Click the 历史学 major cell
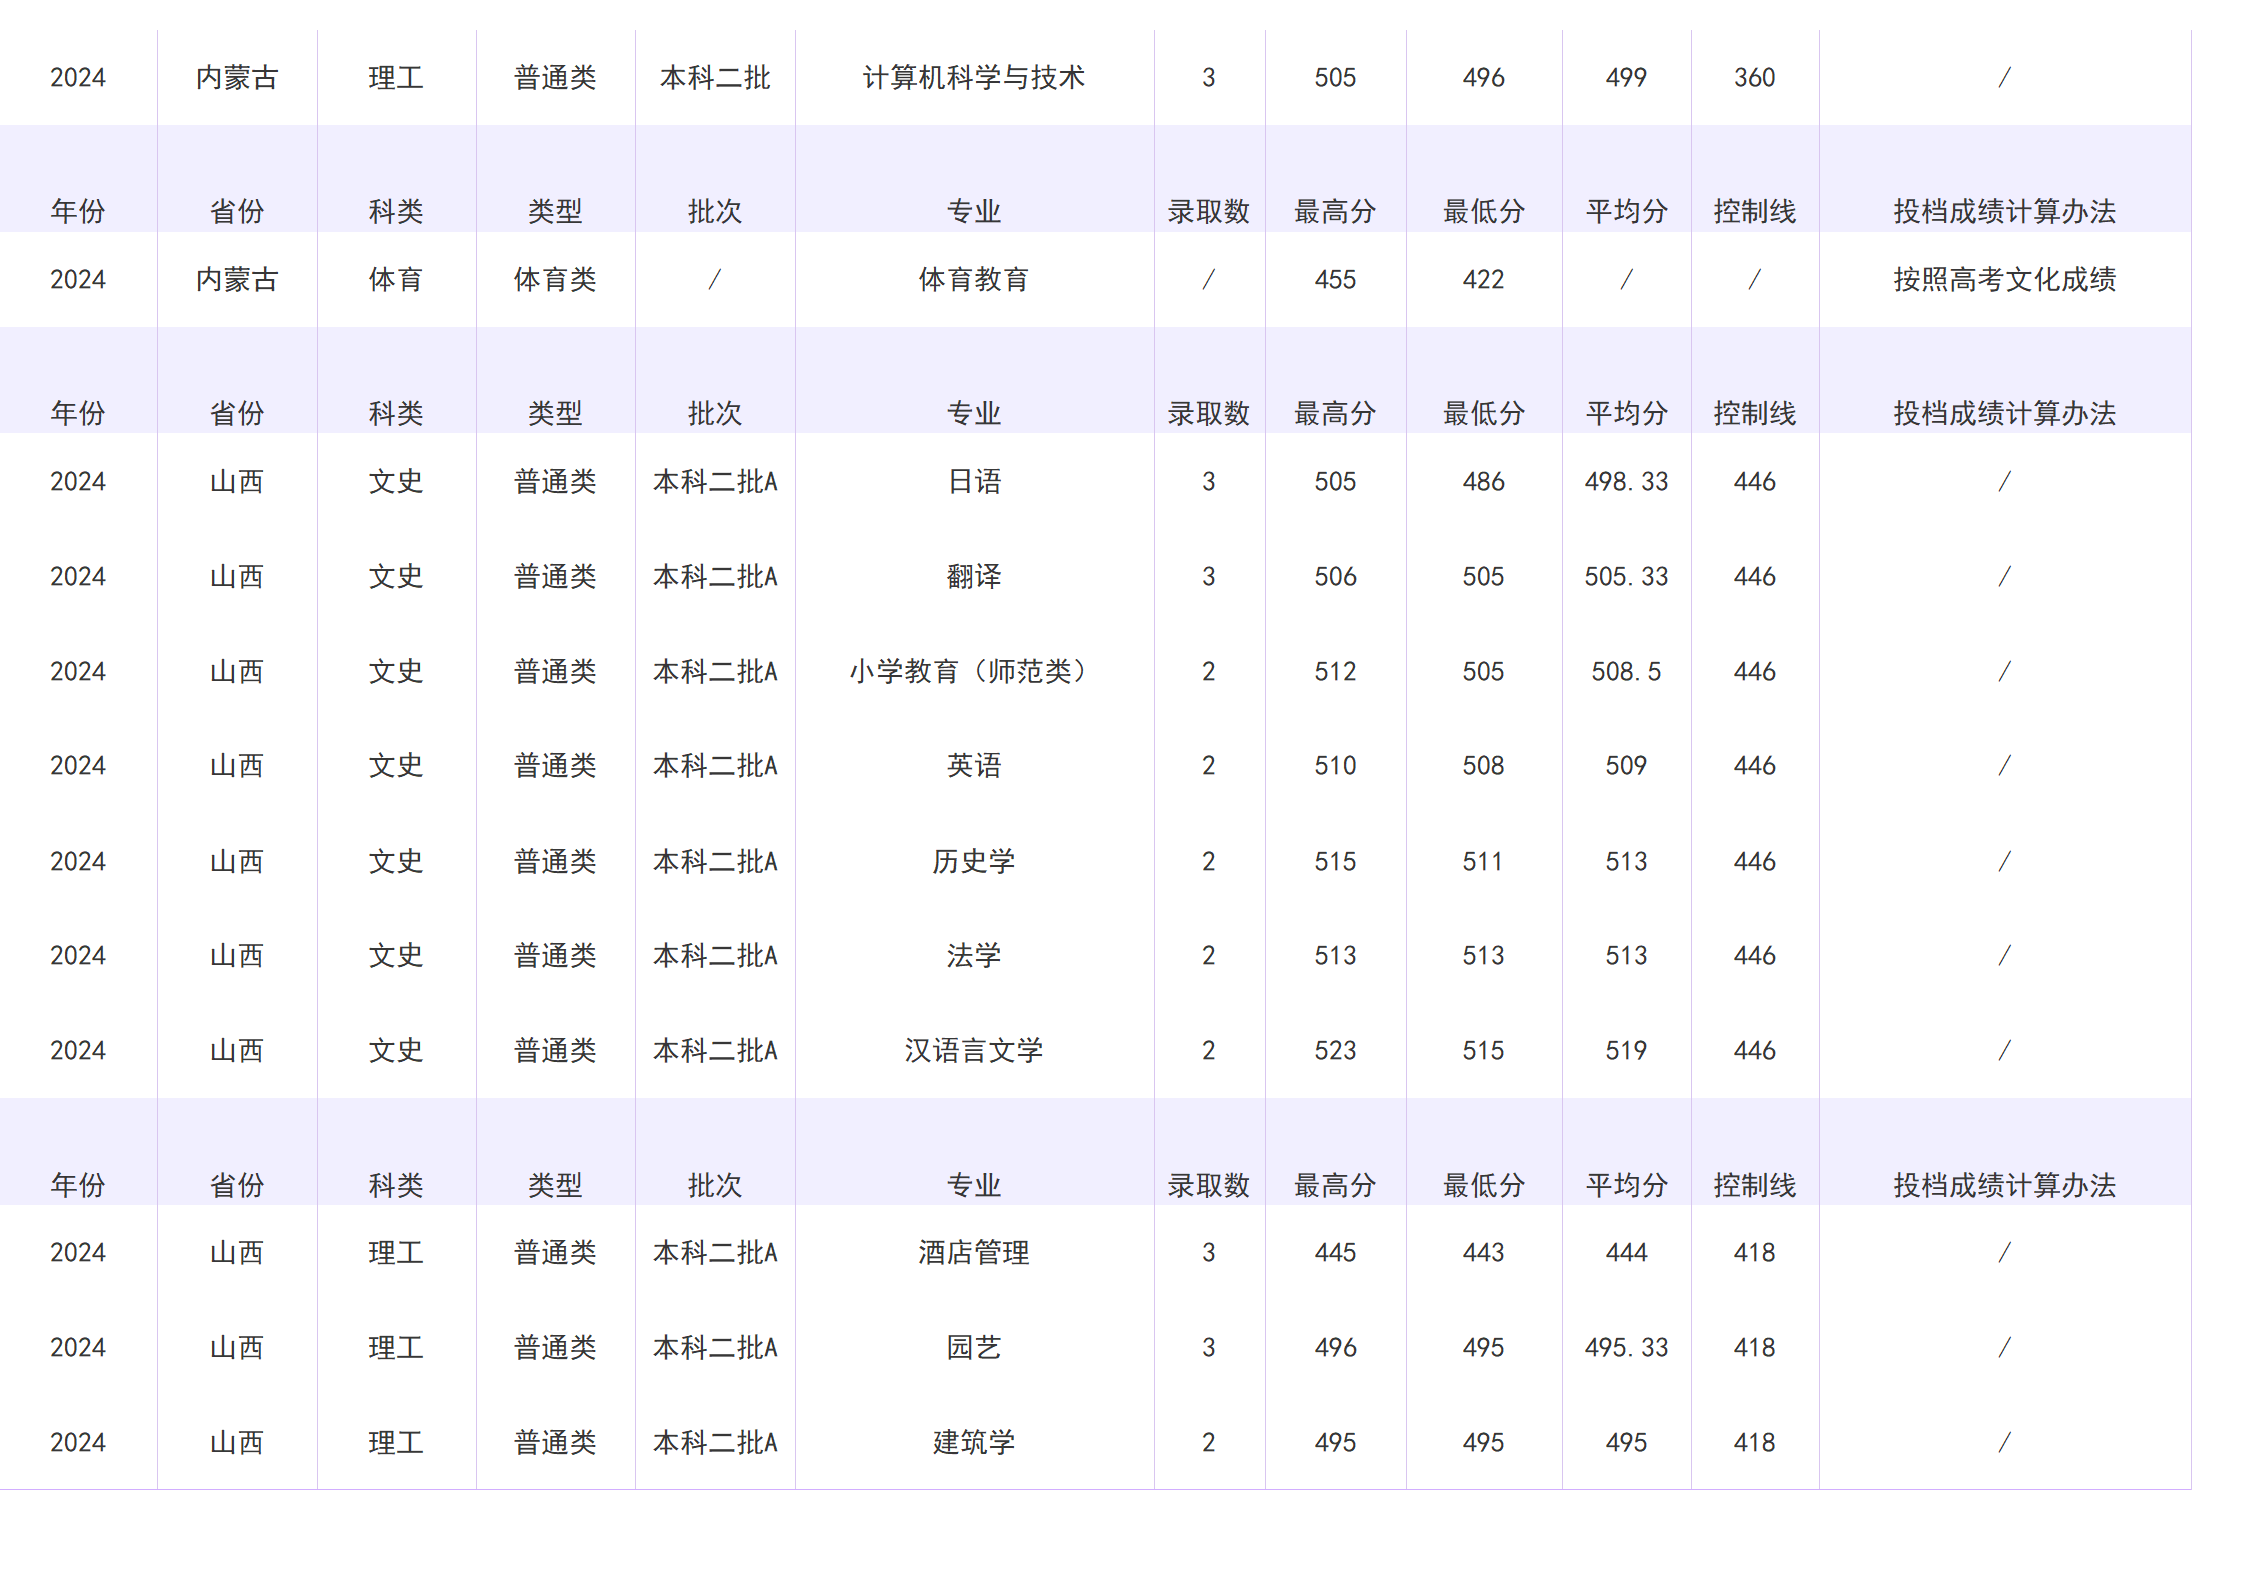This screenshot has width=2245, height=1587. click(x=974, y=862)
